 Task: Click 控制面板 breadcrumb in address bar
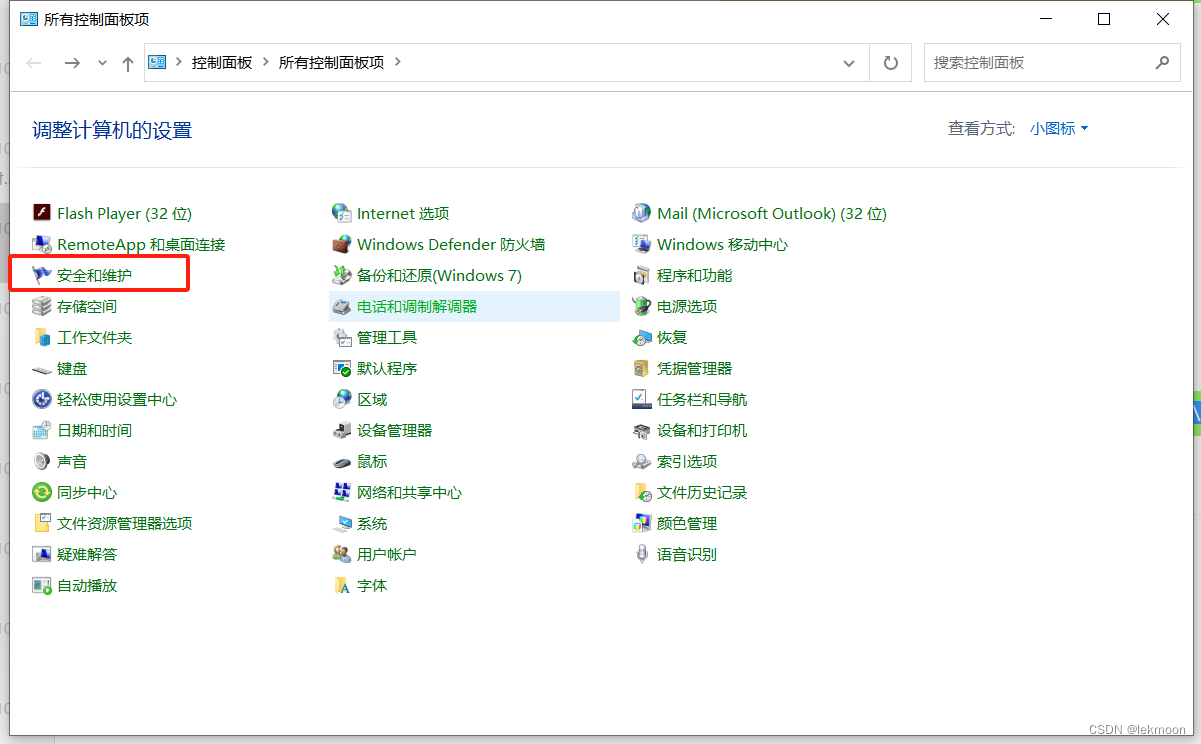click(222, 62)
